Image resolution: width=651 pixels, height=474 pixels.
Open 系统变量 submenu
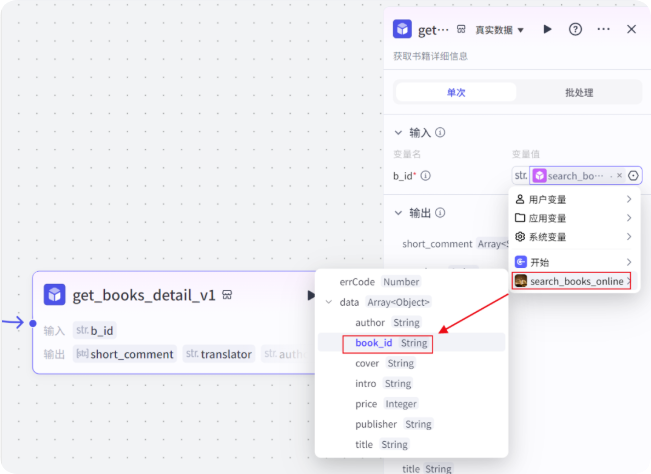(573, 237)
